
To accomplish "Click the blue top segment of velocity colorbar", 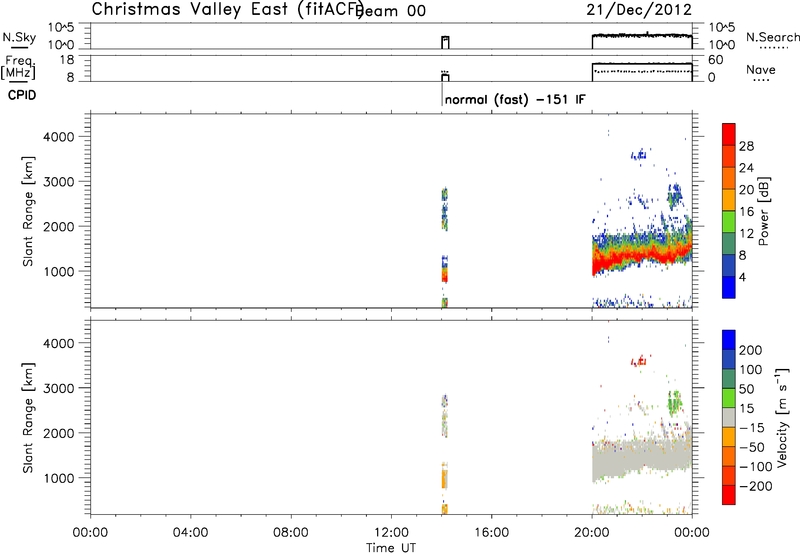I will point(729,340).
